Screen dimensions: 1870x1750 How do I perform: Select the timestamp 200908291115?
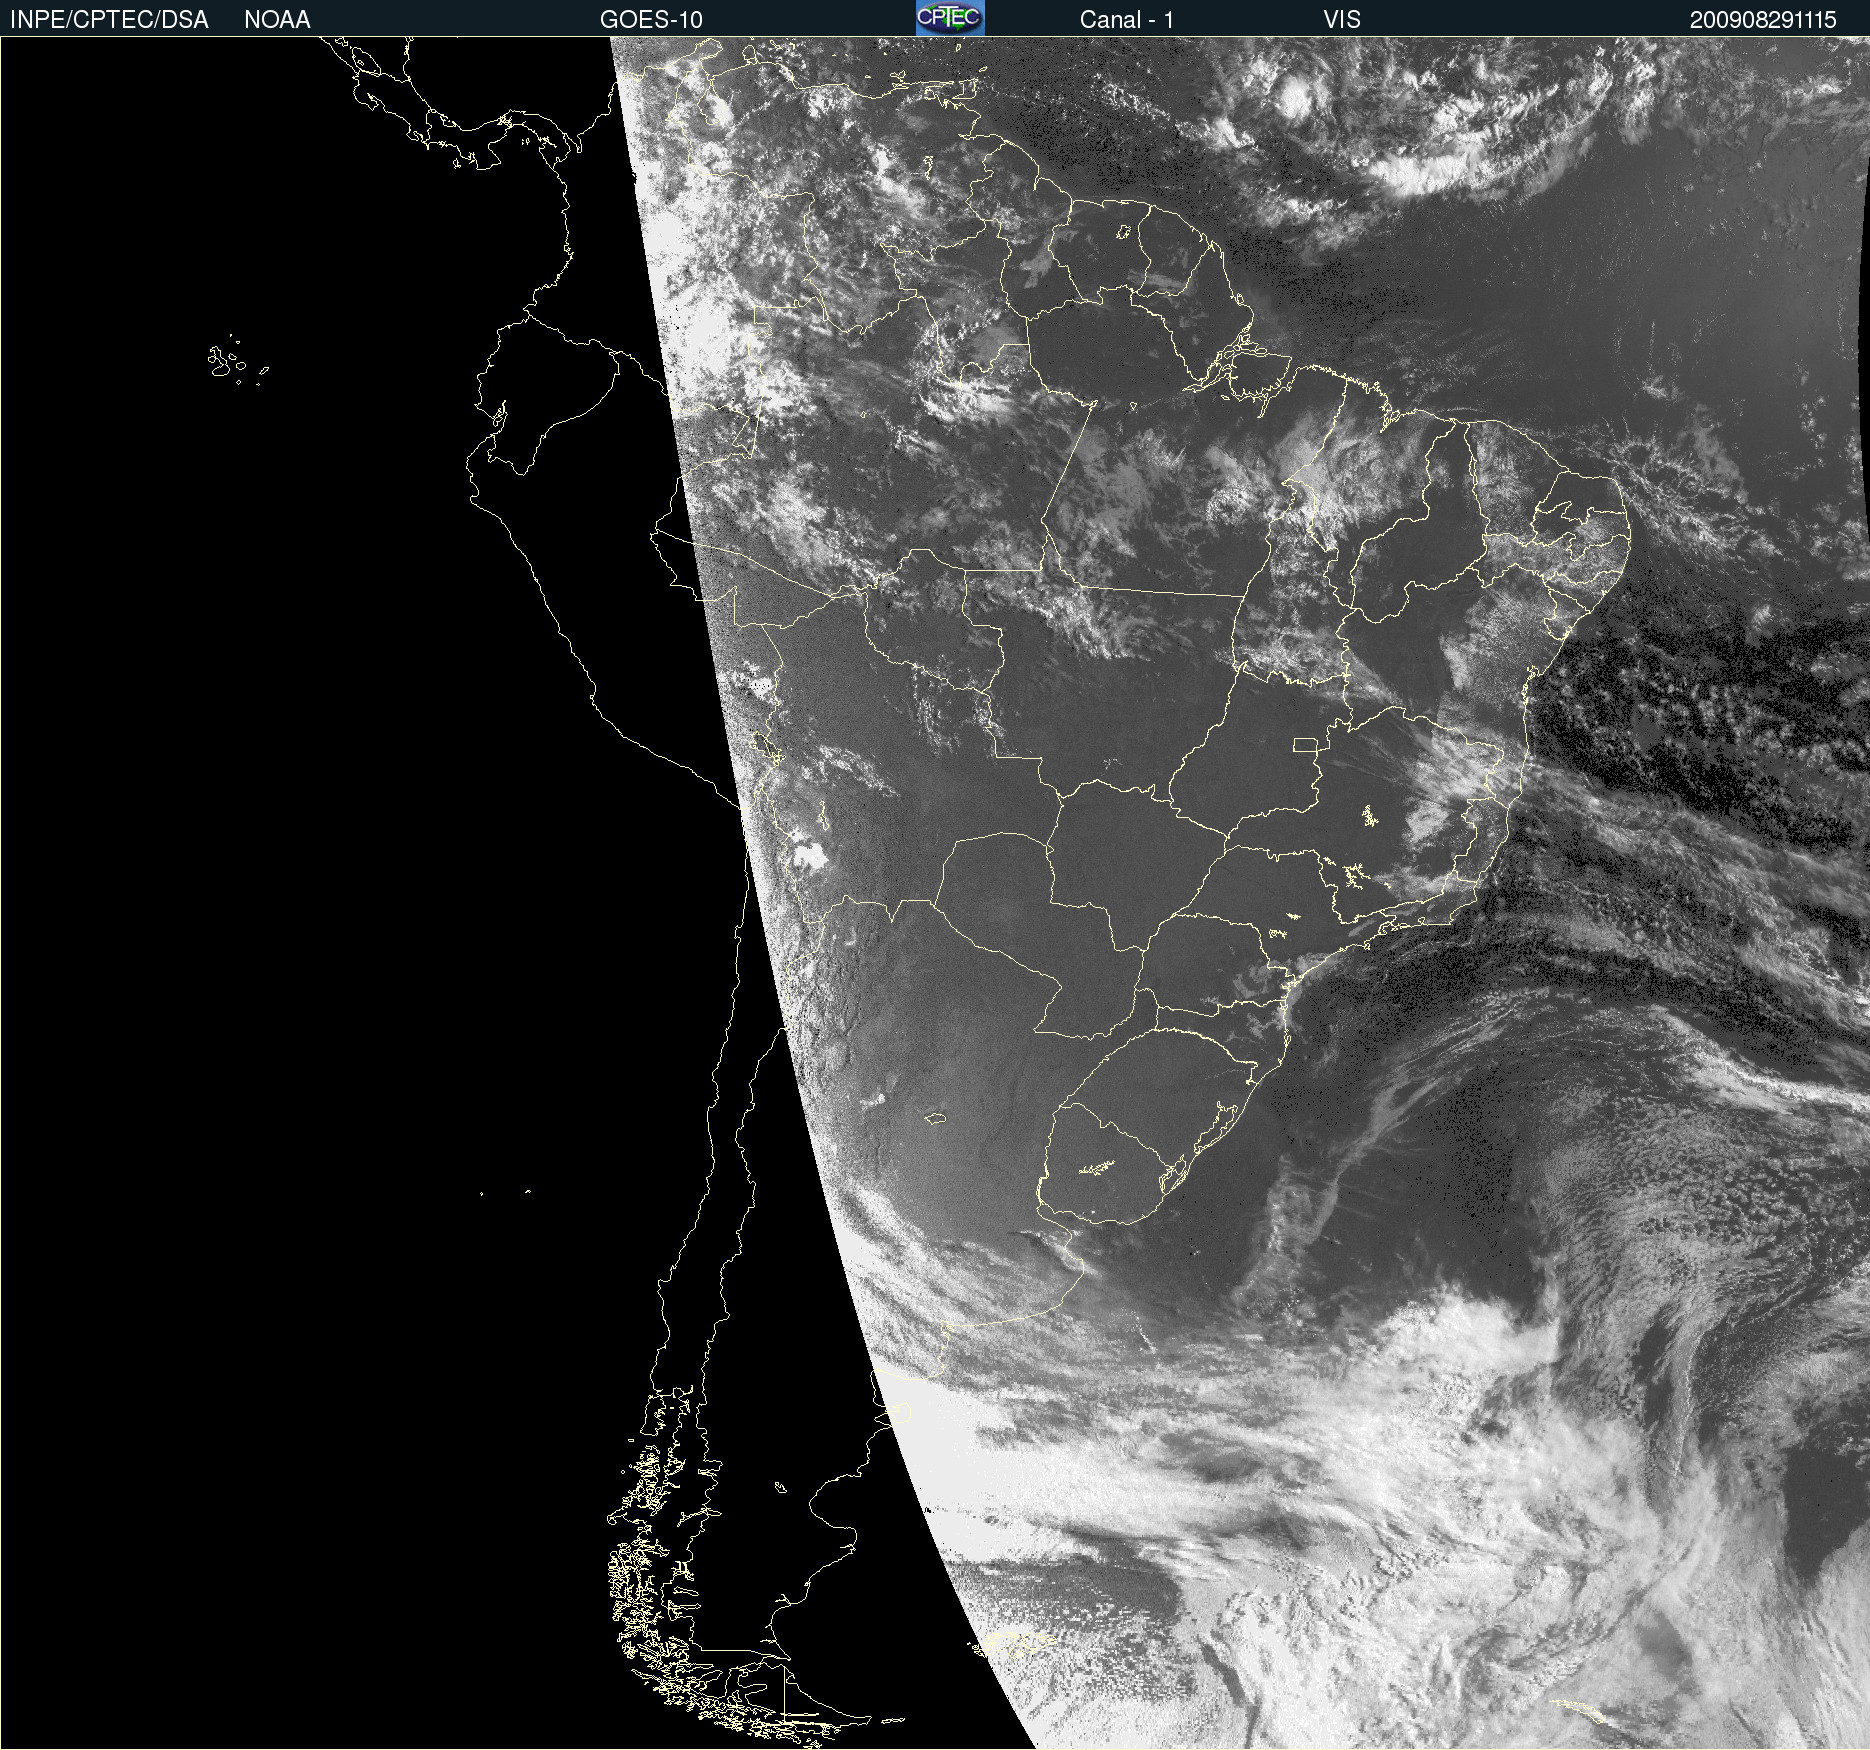tap(1763, 20)
